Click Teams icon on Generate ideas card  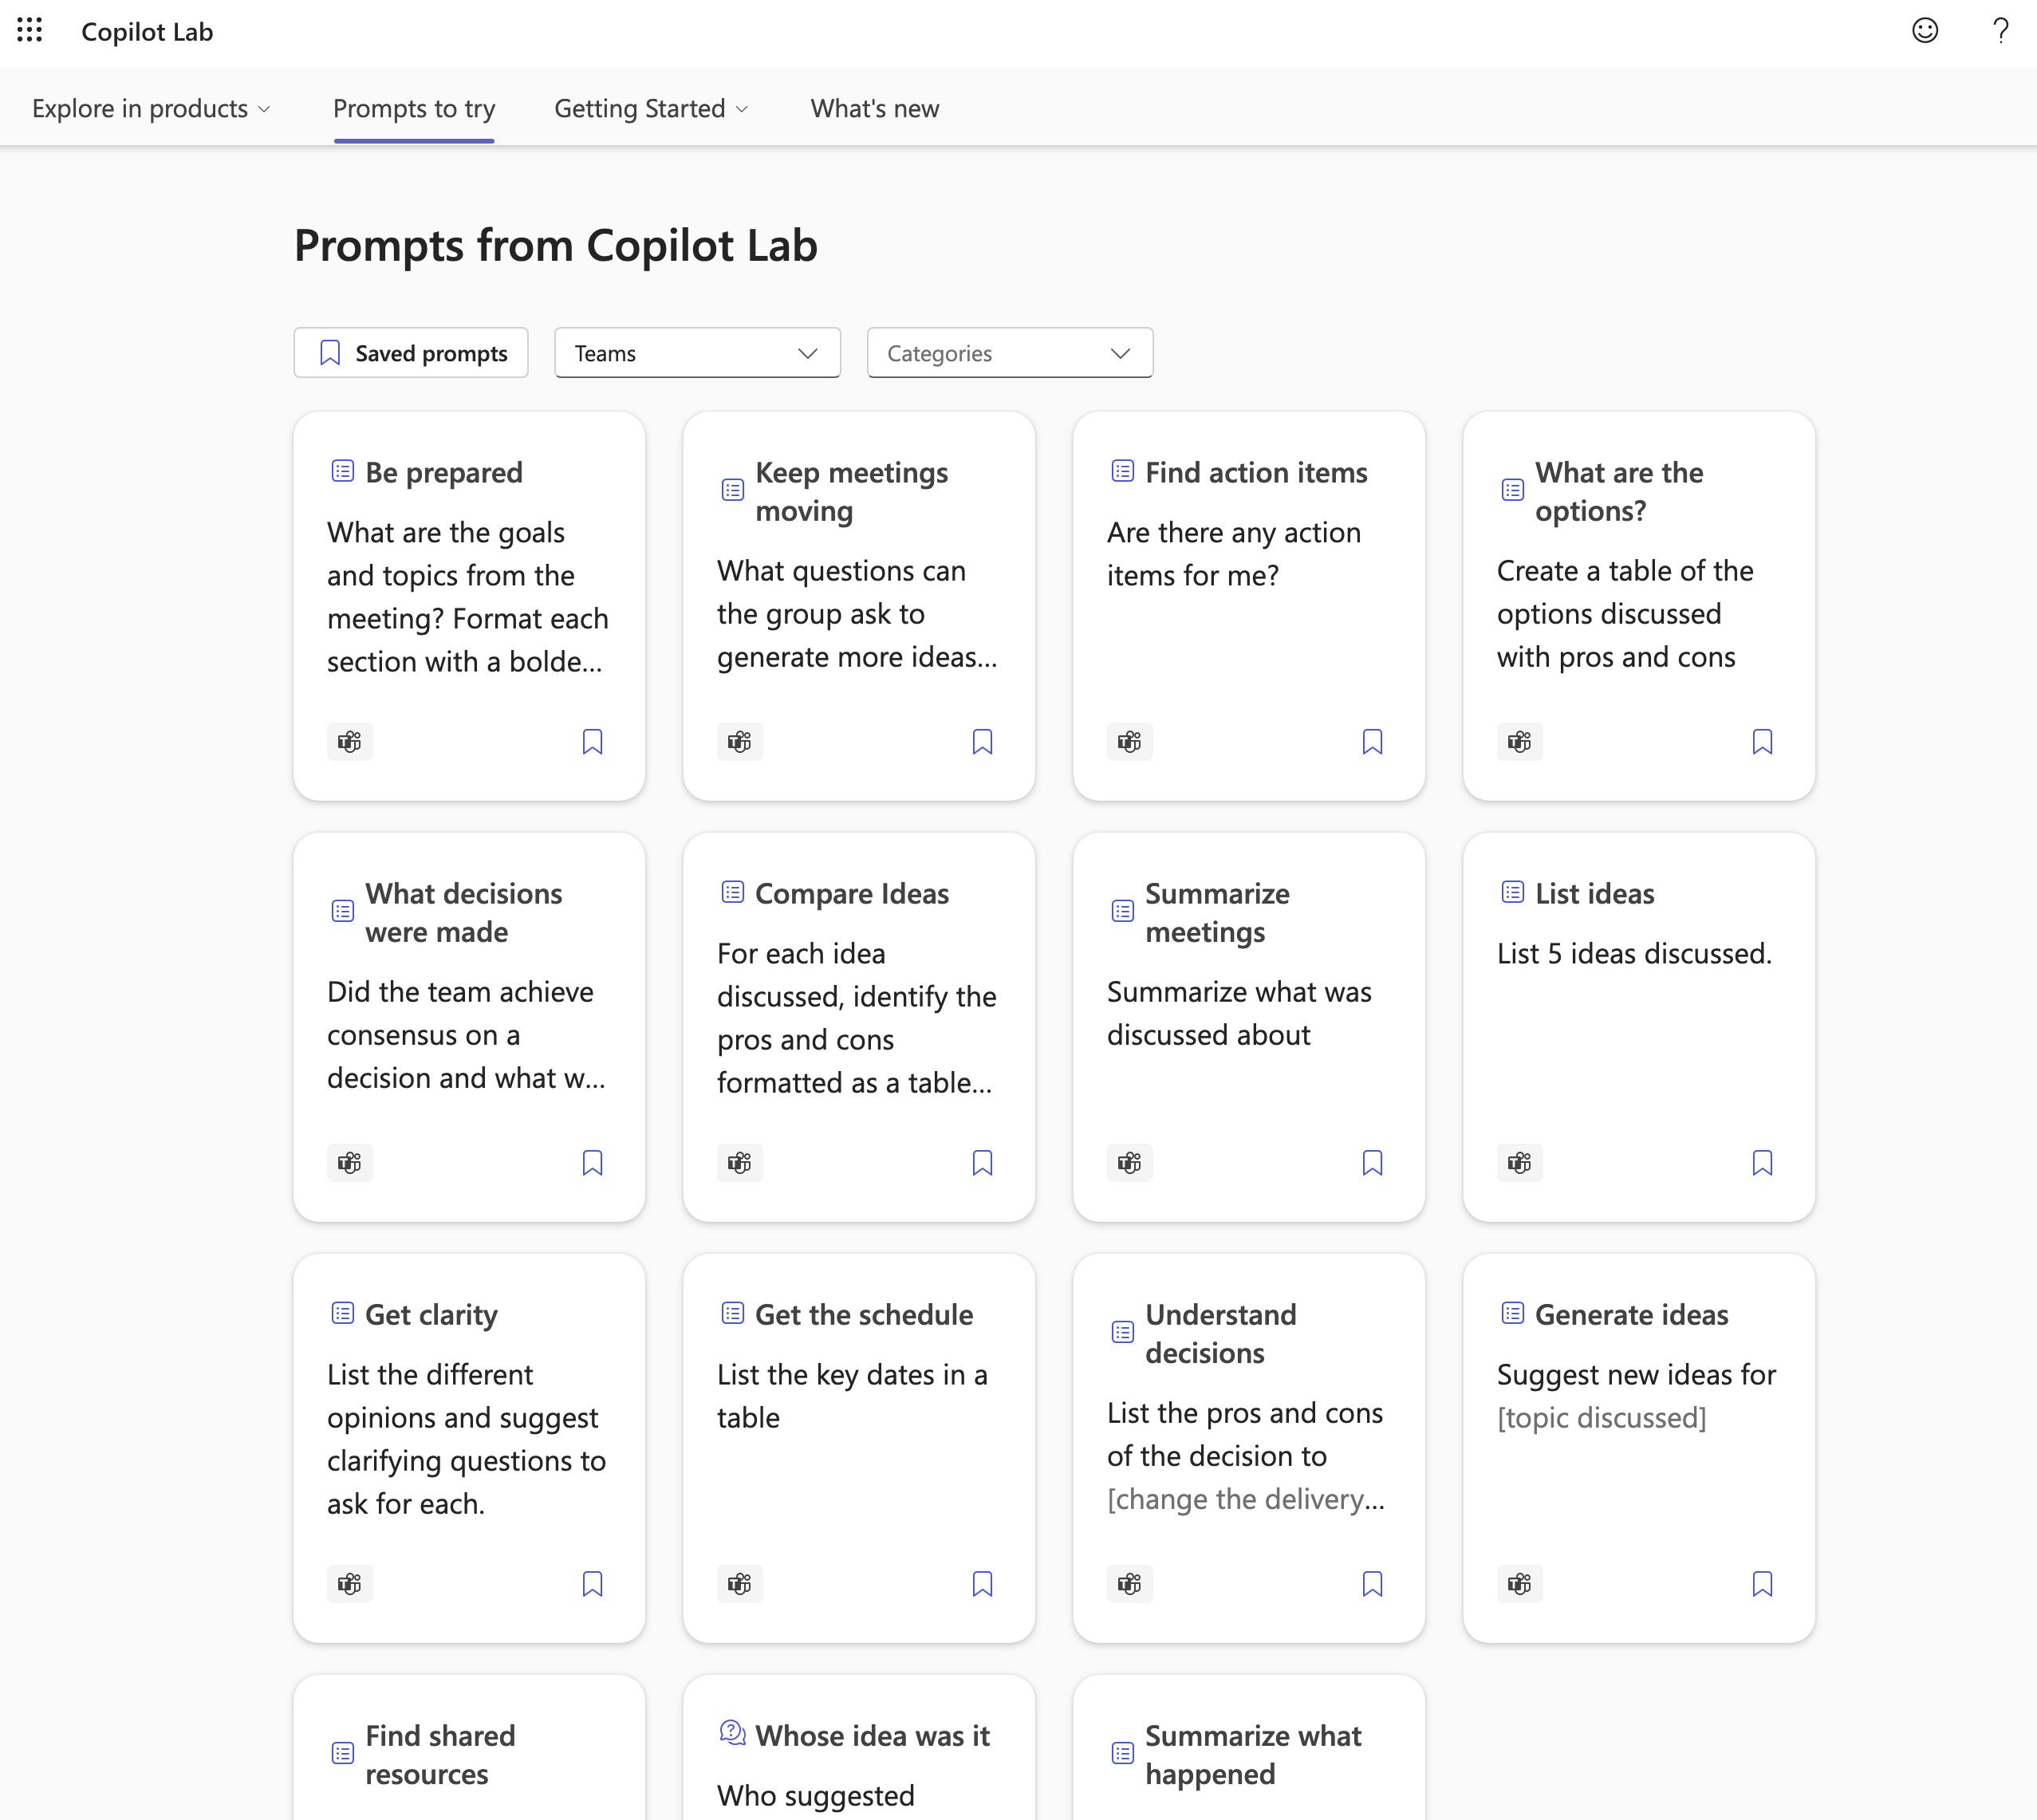click(x=1519, y=1584)
